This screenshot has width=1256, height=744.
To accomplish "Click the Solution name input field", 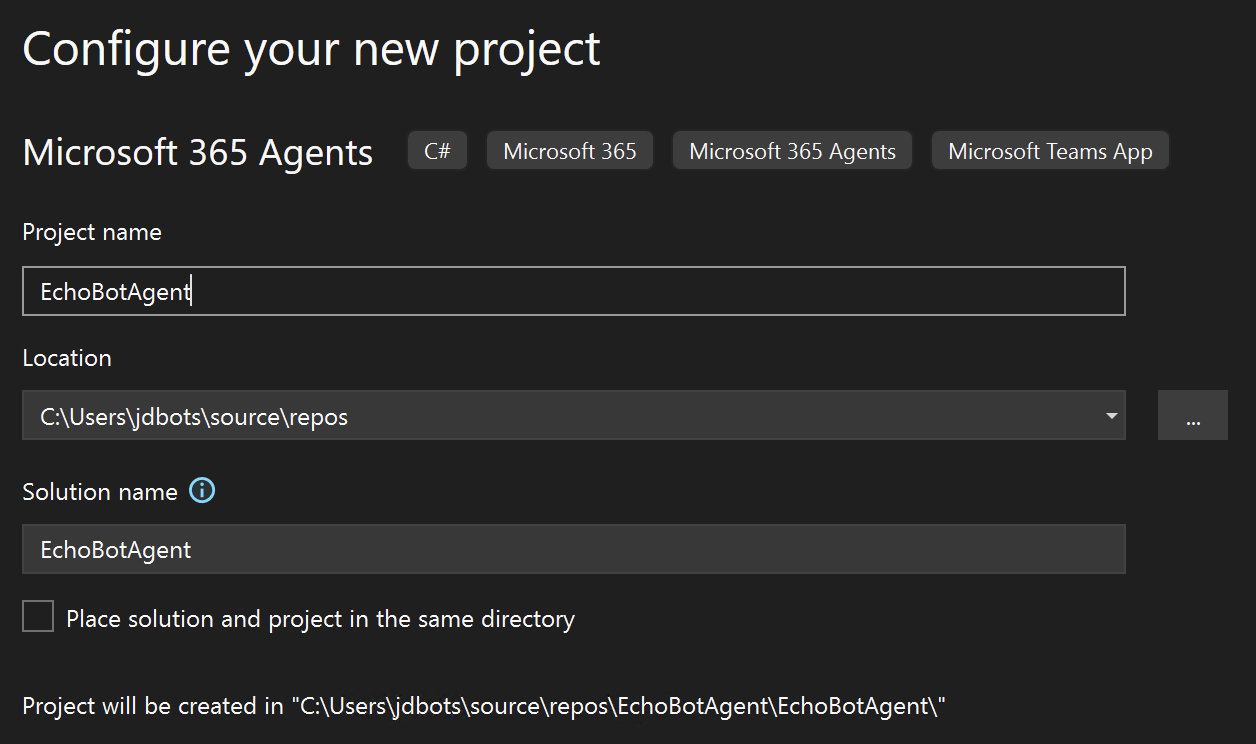I will pyautogui.click(x=574, y=549).
